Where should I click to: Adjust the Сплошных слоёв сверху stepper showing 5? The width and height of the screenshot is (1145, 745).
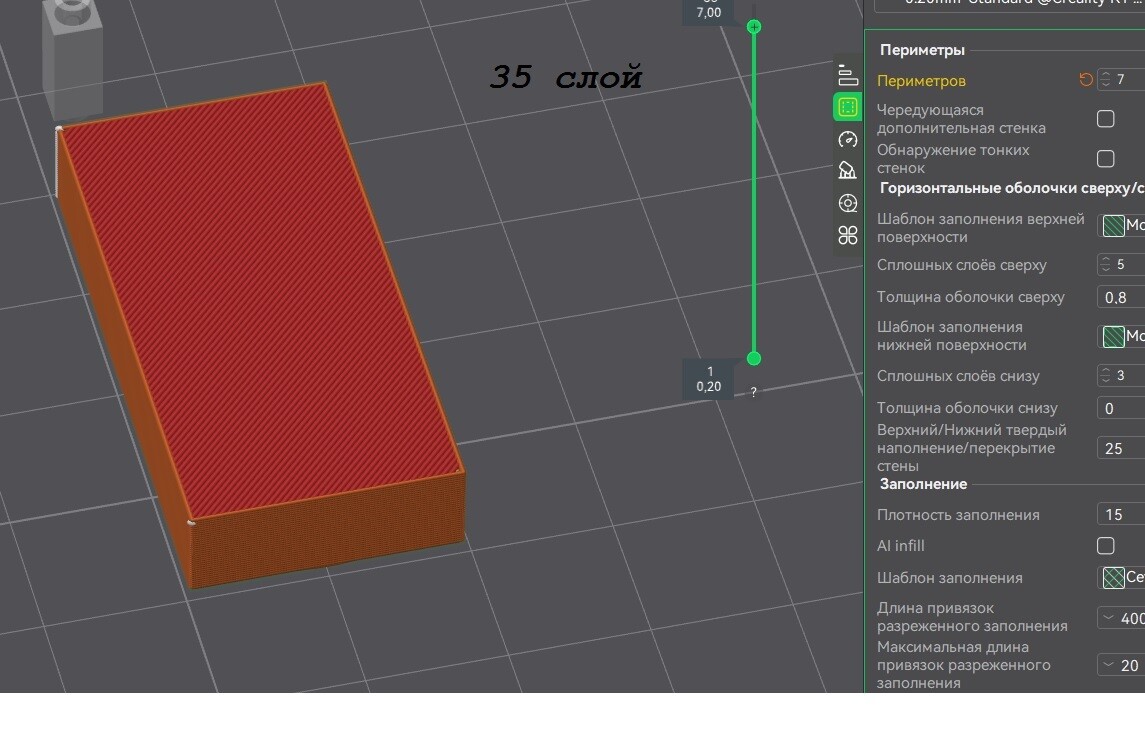tap(1106, 264)
